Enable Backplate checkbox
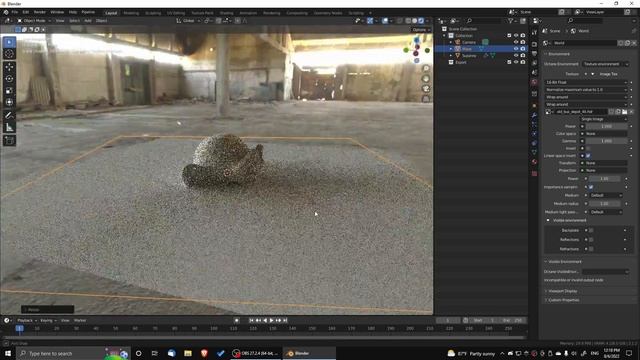The image size is (640, 360). 591,230
